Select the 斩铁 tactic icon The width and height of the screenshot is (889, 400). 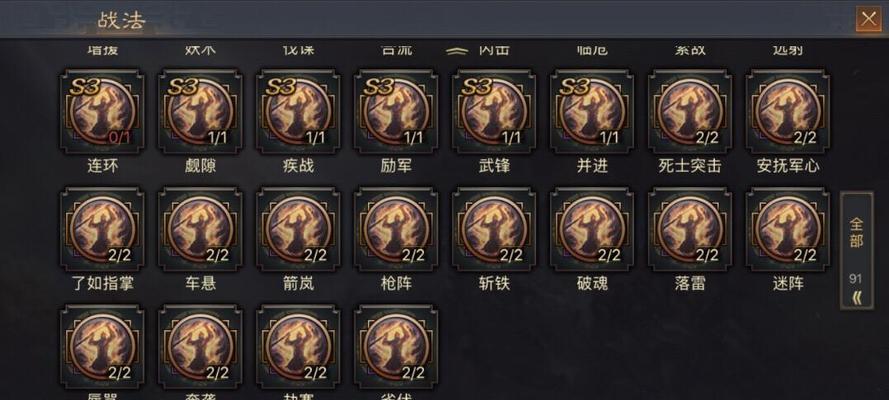tap(494, 229)
